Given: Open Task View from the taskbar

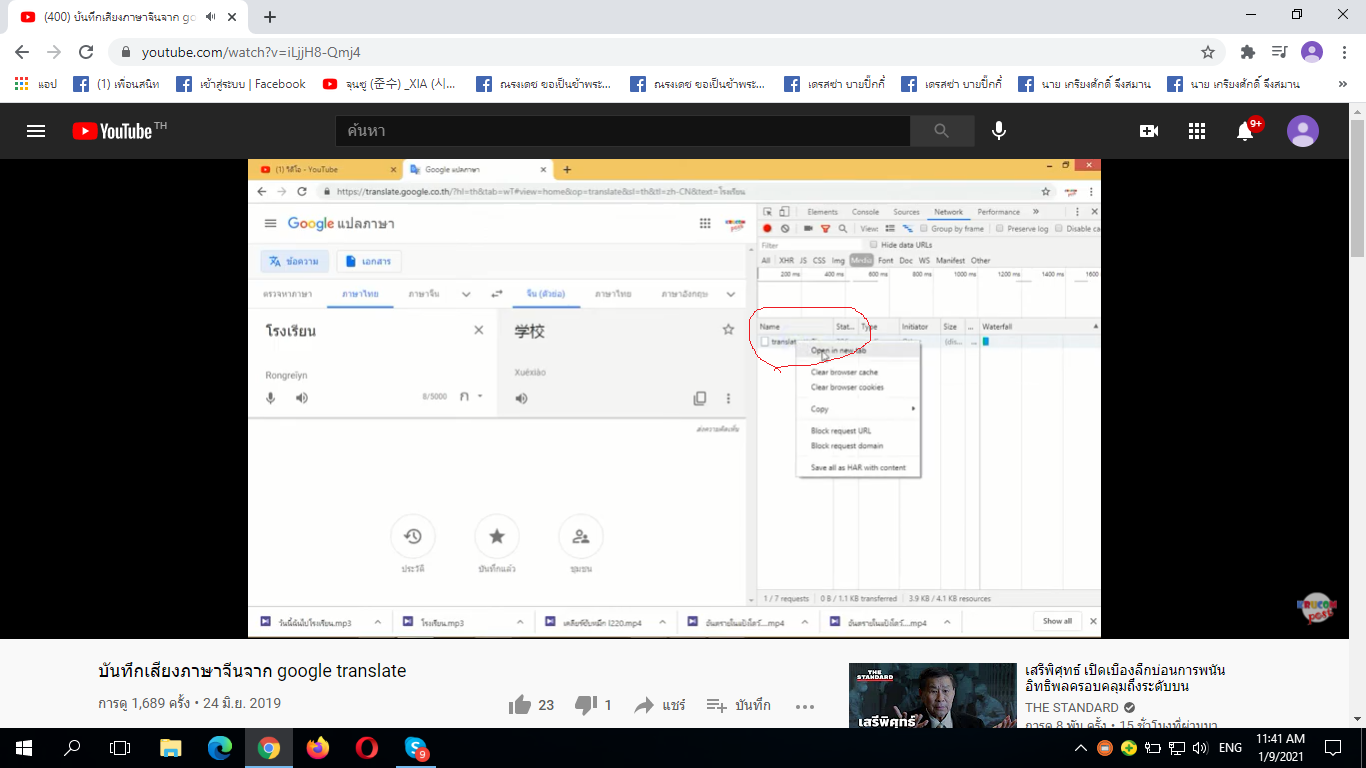Looking at the screenshot, I should point(120,748).
